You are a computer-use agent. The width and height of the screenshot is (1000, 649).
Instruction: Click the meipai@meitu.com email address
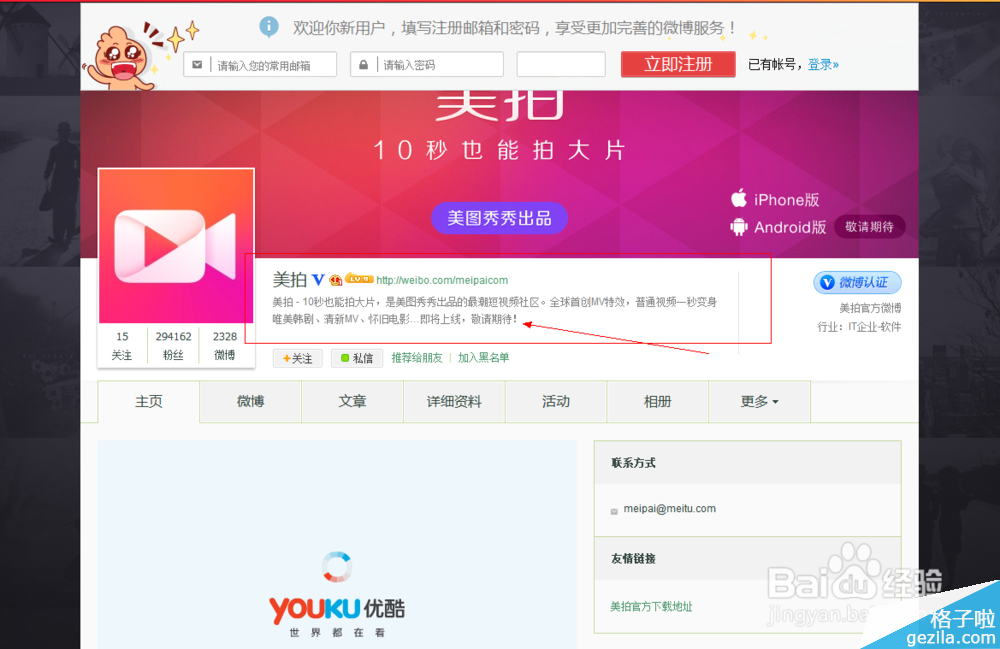670,509
